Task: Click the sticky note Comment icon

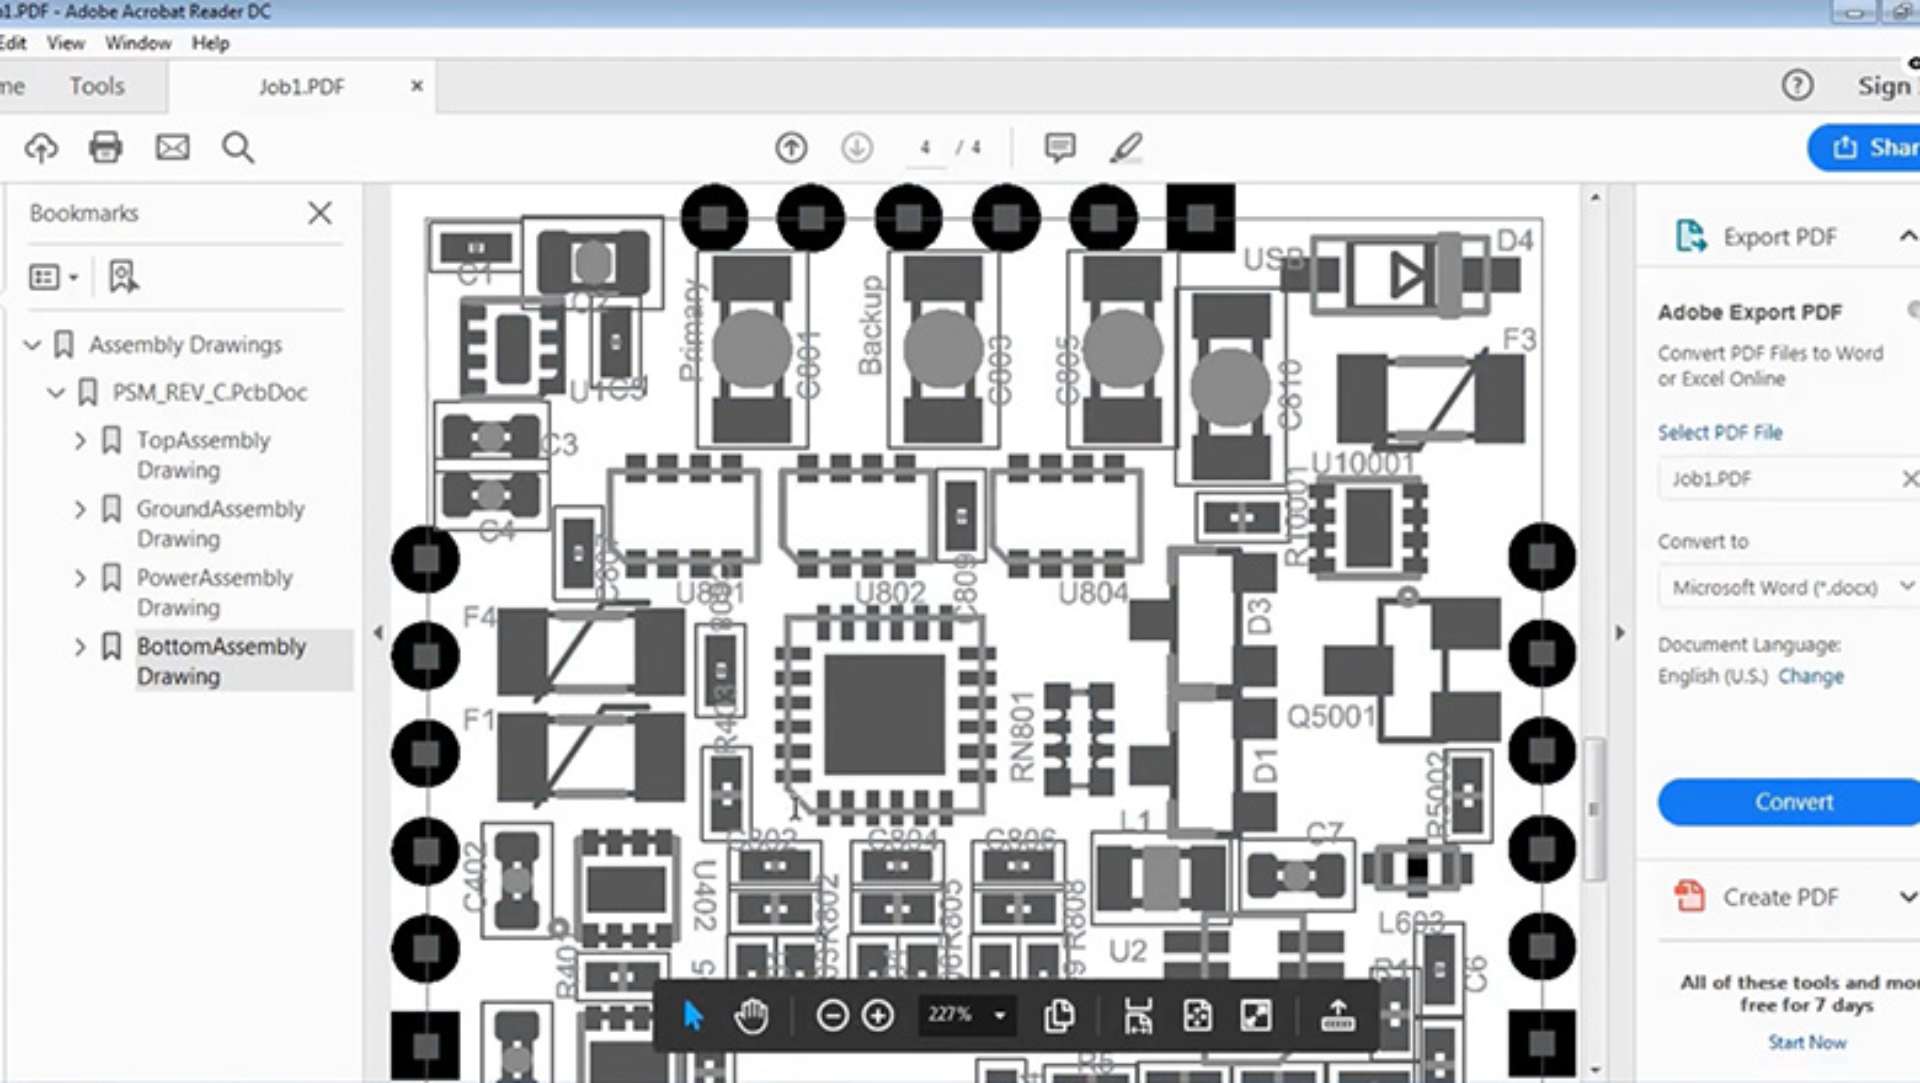Action: pyautogui.click(x=1059, y=147)
